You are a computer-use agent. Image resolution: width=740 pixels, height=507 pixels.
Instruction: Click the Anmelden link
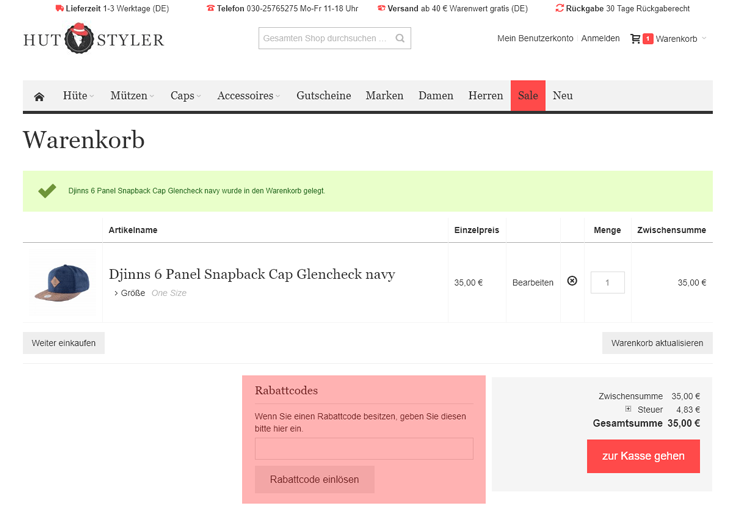coord(600,38)
